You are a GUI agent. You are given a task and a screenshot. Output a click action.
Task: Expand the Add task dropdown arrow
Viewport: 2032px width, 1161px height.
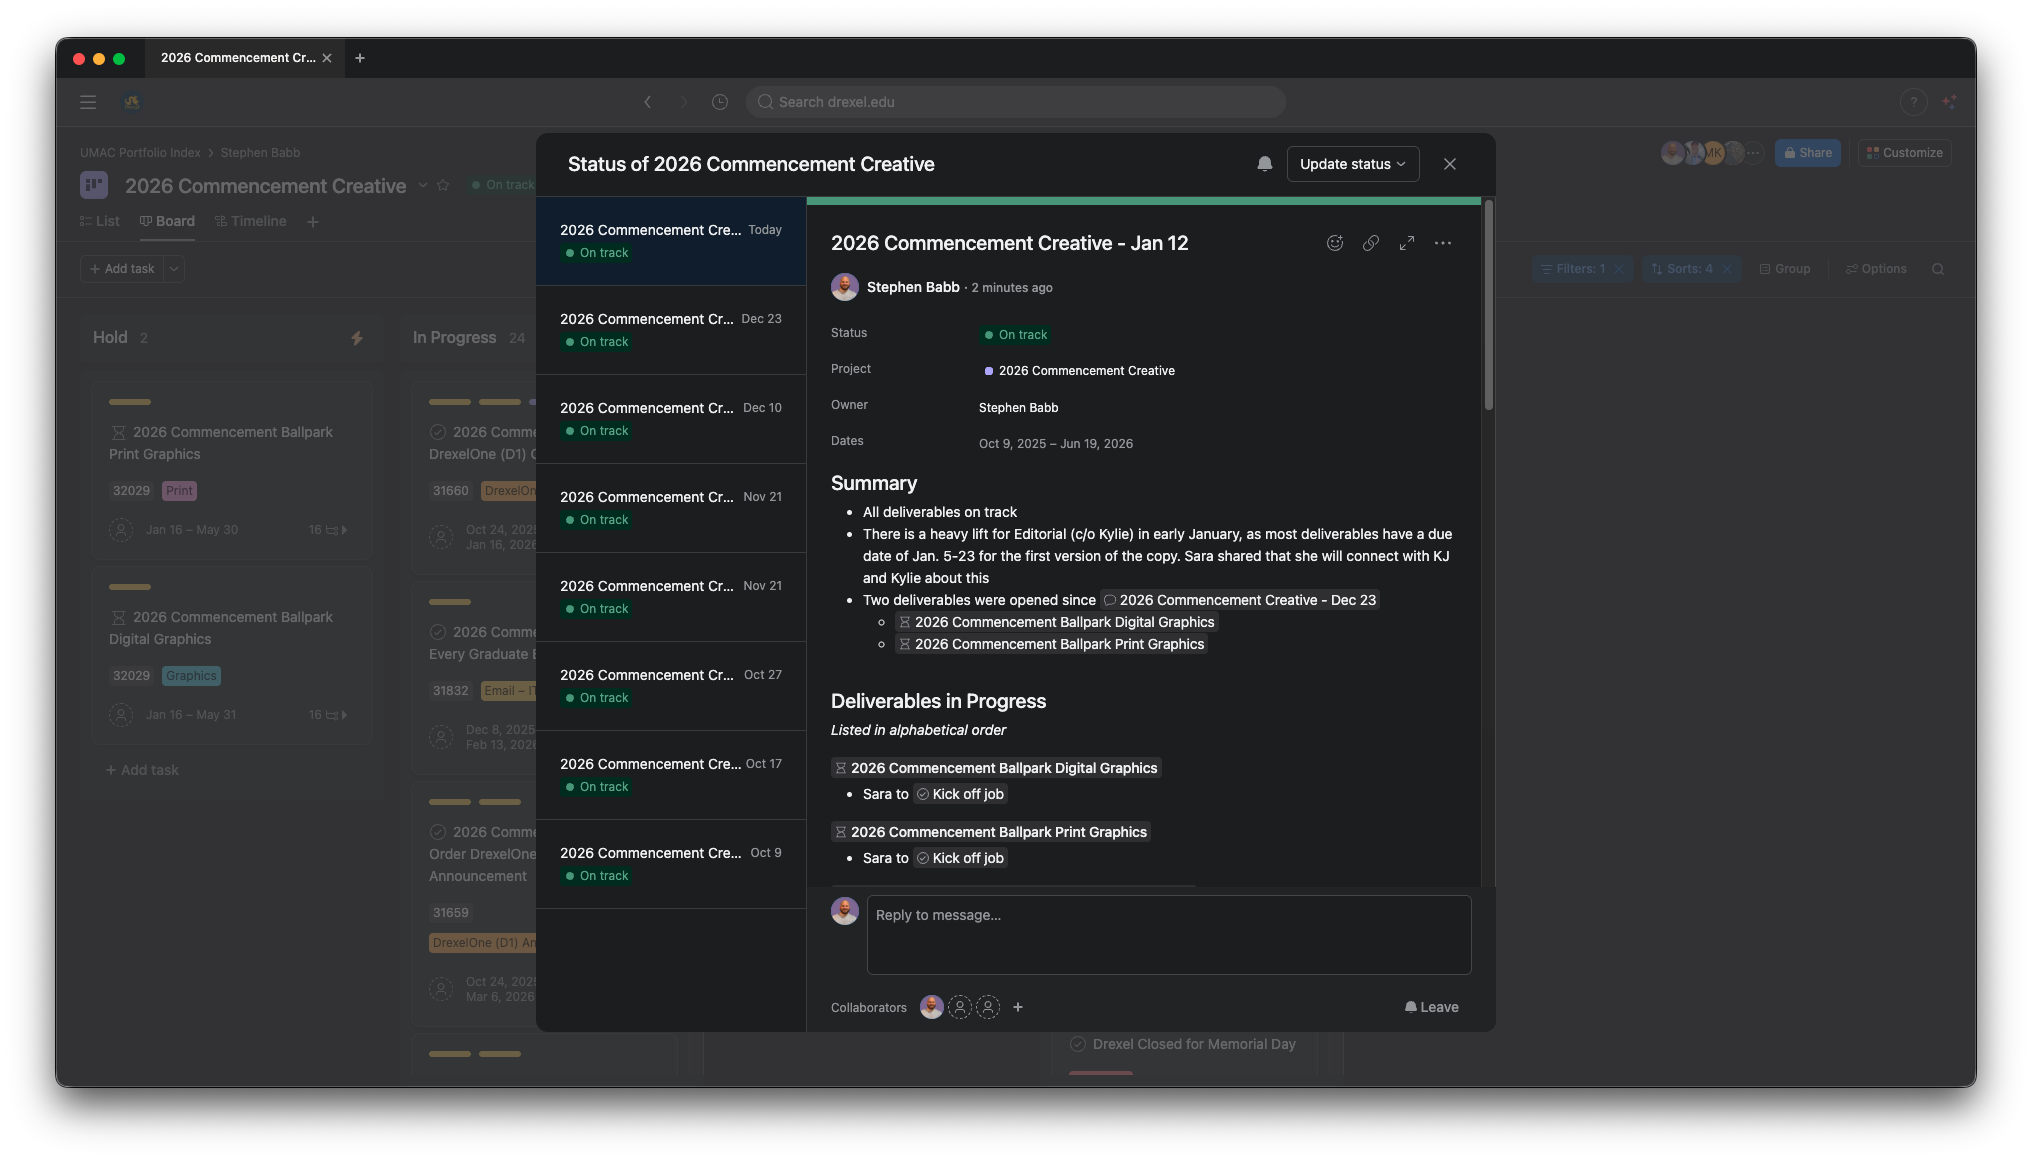click(174, 269)
